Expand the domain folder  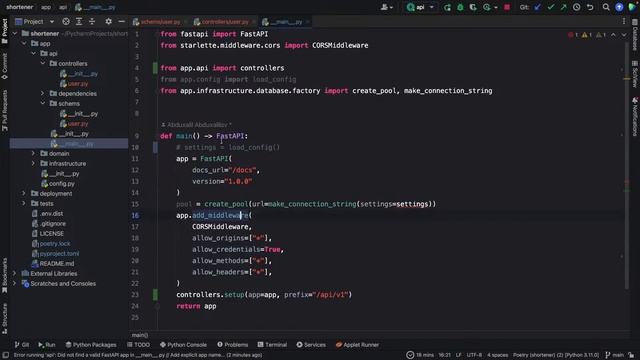point(33,153)
